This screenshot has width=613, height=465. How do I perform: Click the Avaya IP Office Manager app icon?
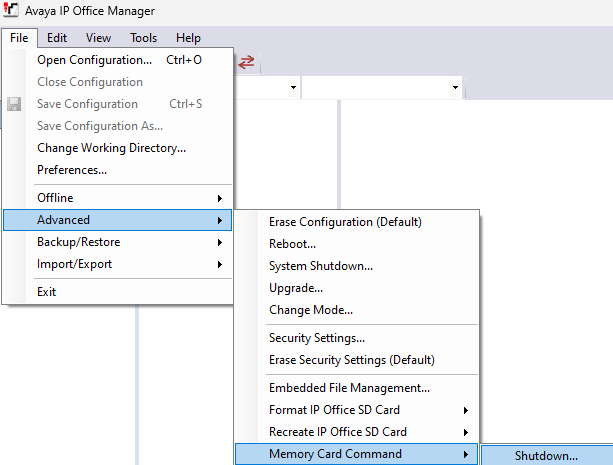[x=11, y=10]
